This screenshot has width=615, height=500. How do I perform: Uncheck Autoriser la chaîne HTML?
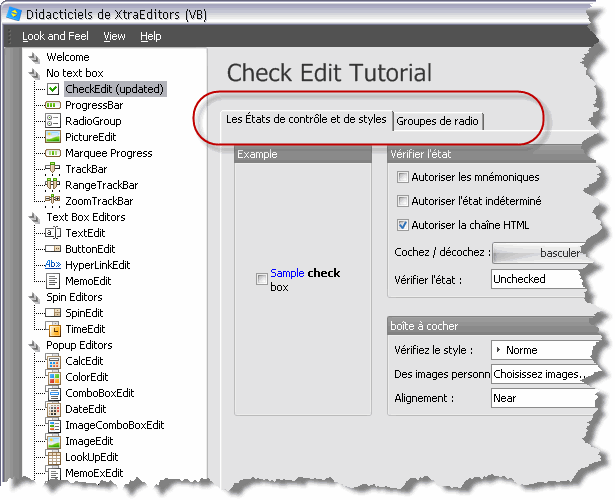click(x=403, y=225)
